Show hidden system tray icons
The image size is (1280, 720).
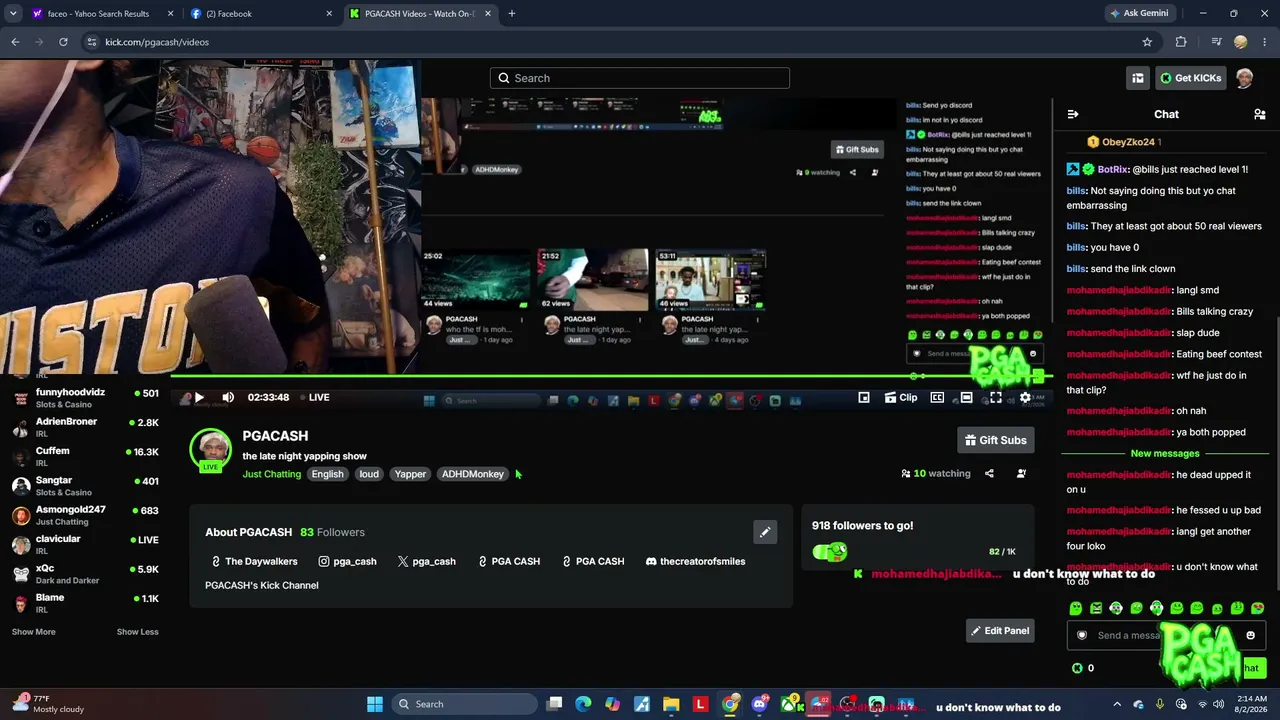tap(1117, 704)
